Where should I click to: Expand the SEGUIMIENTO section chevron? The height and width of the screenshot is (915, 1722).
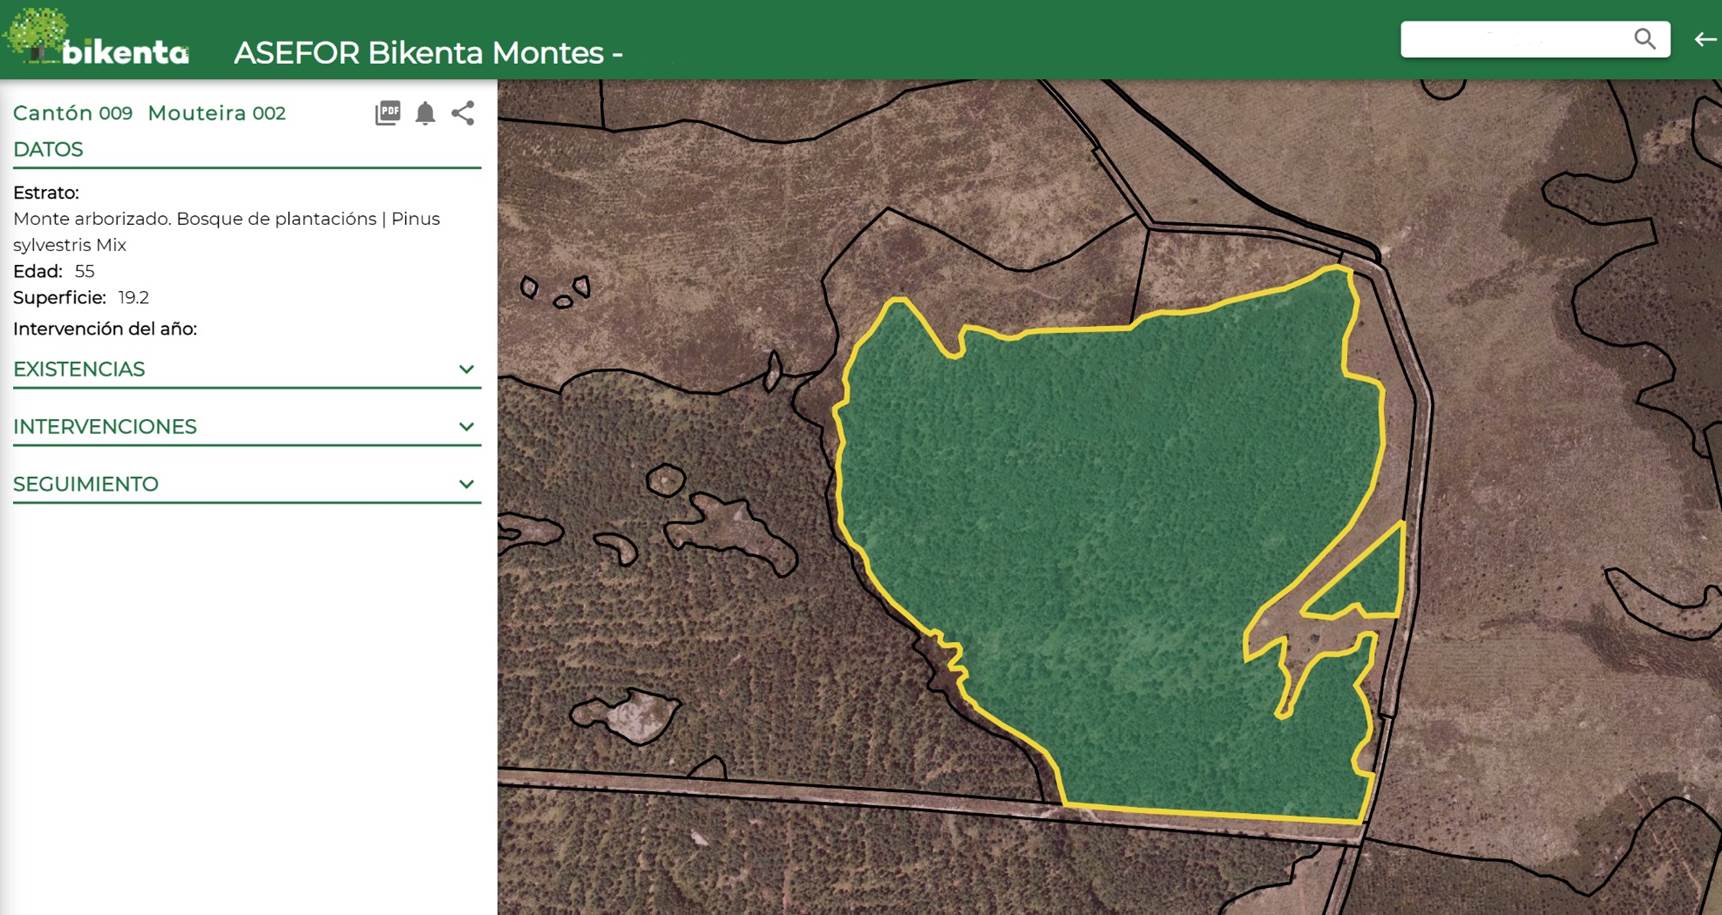click(466, 484)
